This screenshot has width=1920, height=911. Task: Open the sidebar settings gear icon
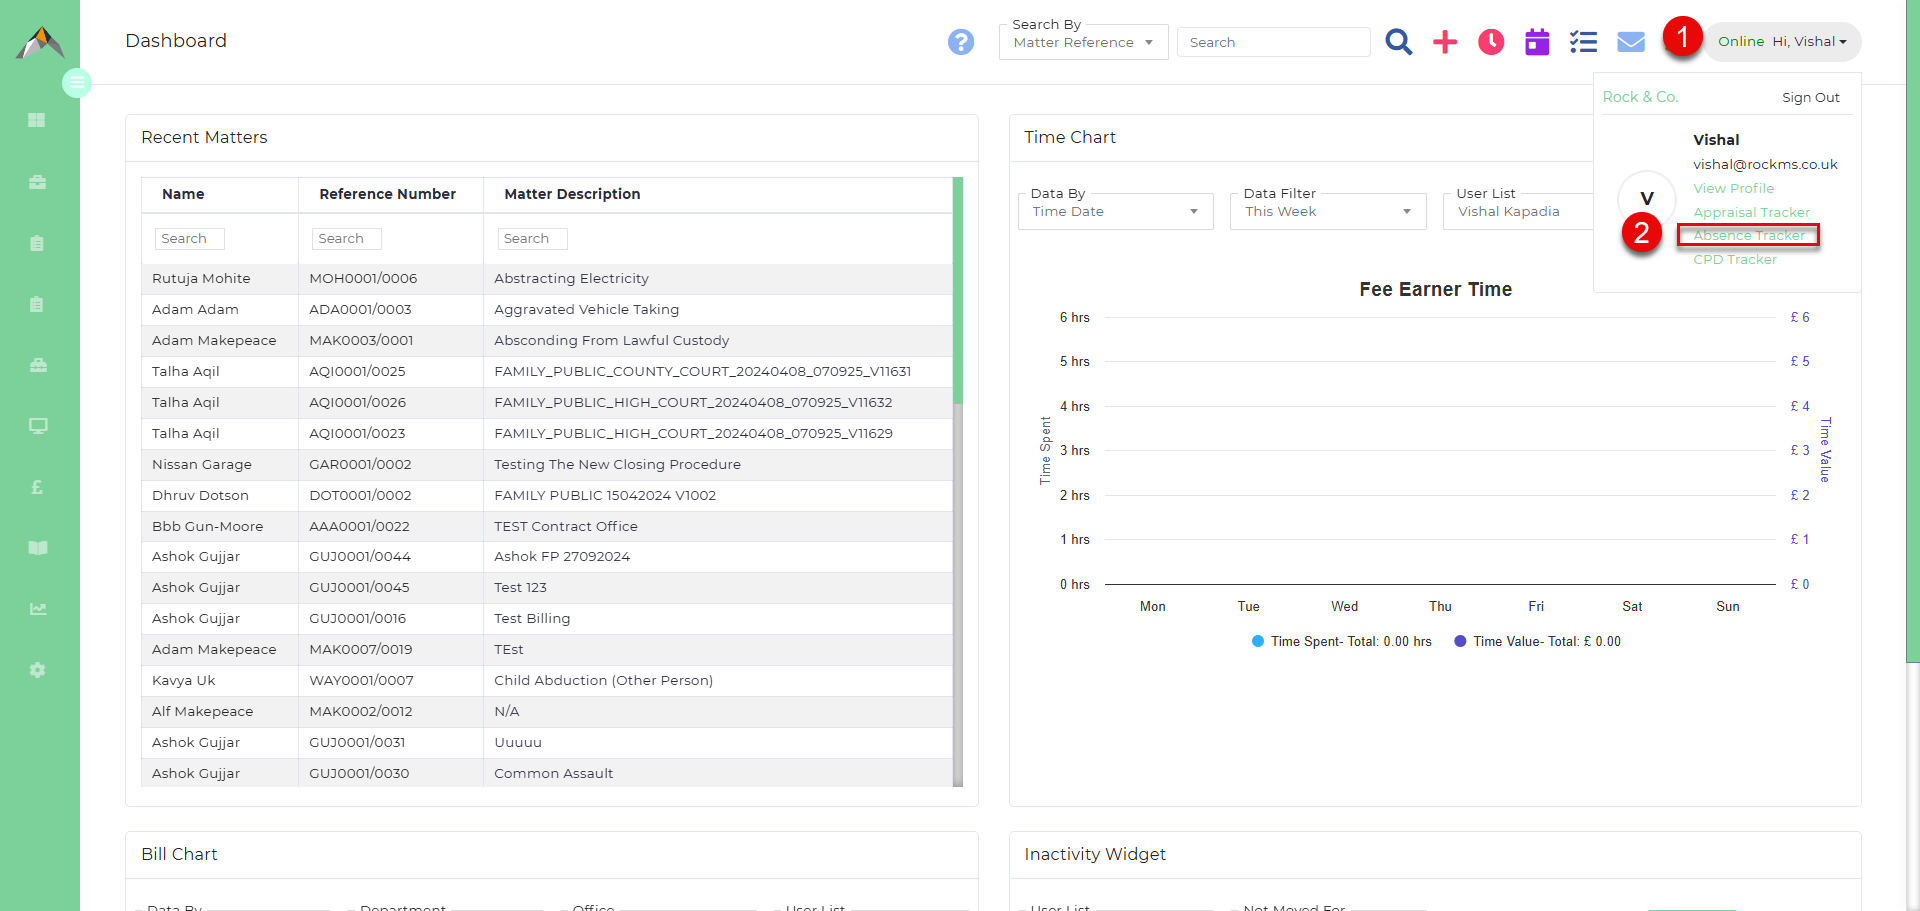coord(38,670)
